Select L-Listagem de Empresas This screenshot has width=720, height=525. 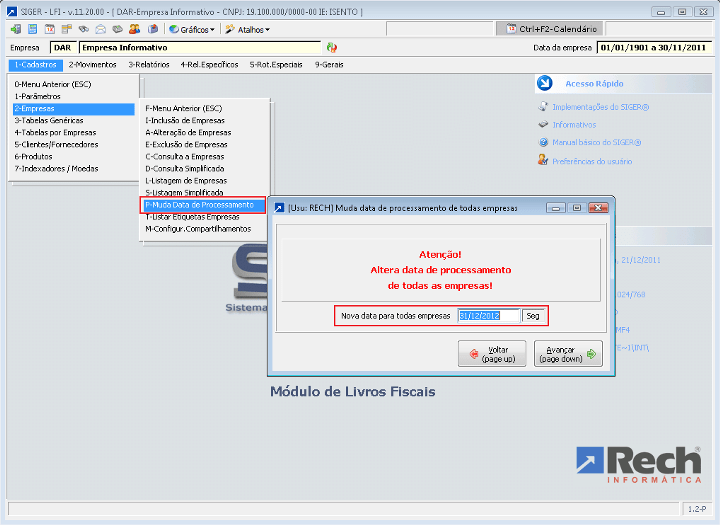pos(204,181)
